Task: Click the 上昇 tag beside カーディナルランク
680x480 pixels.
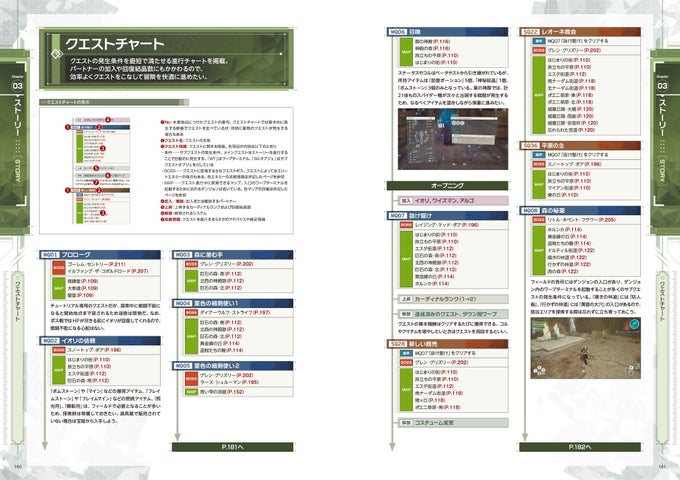Action: tap(405, 299)
